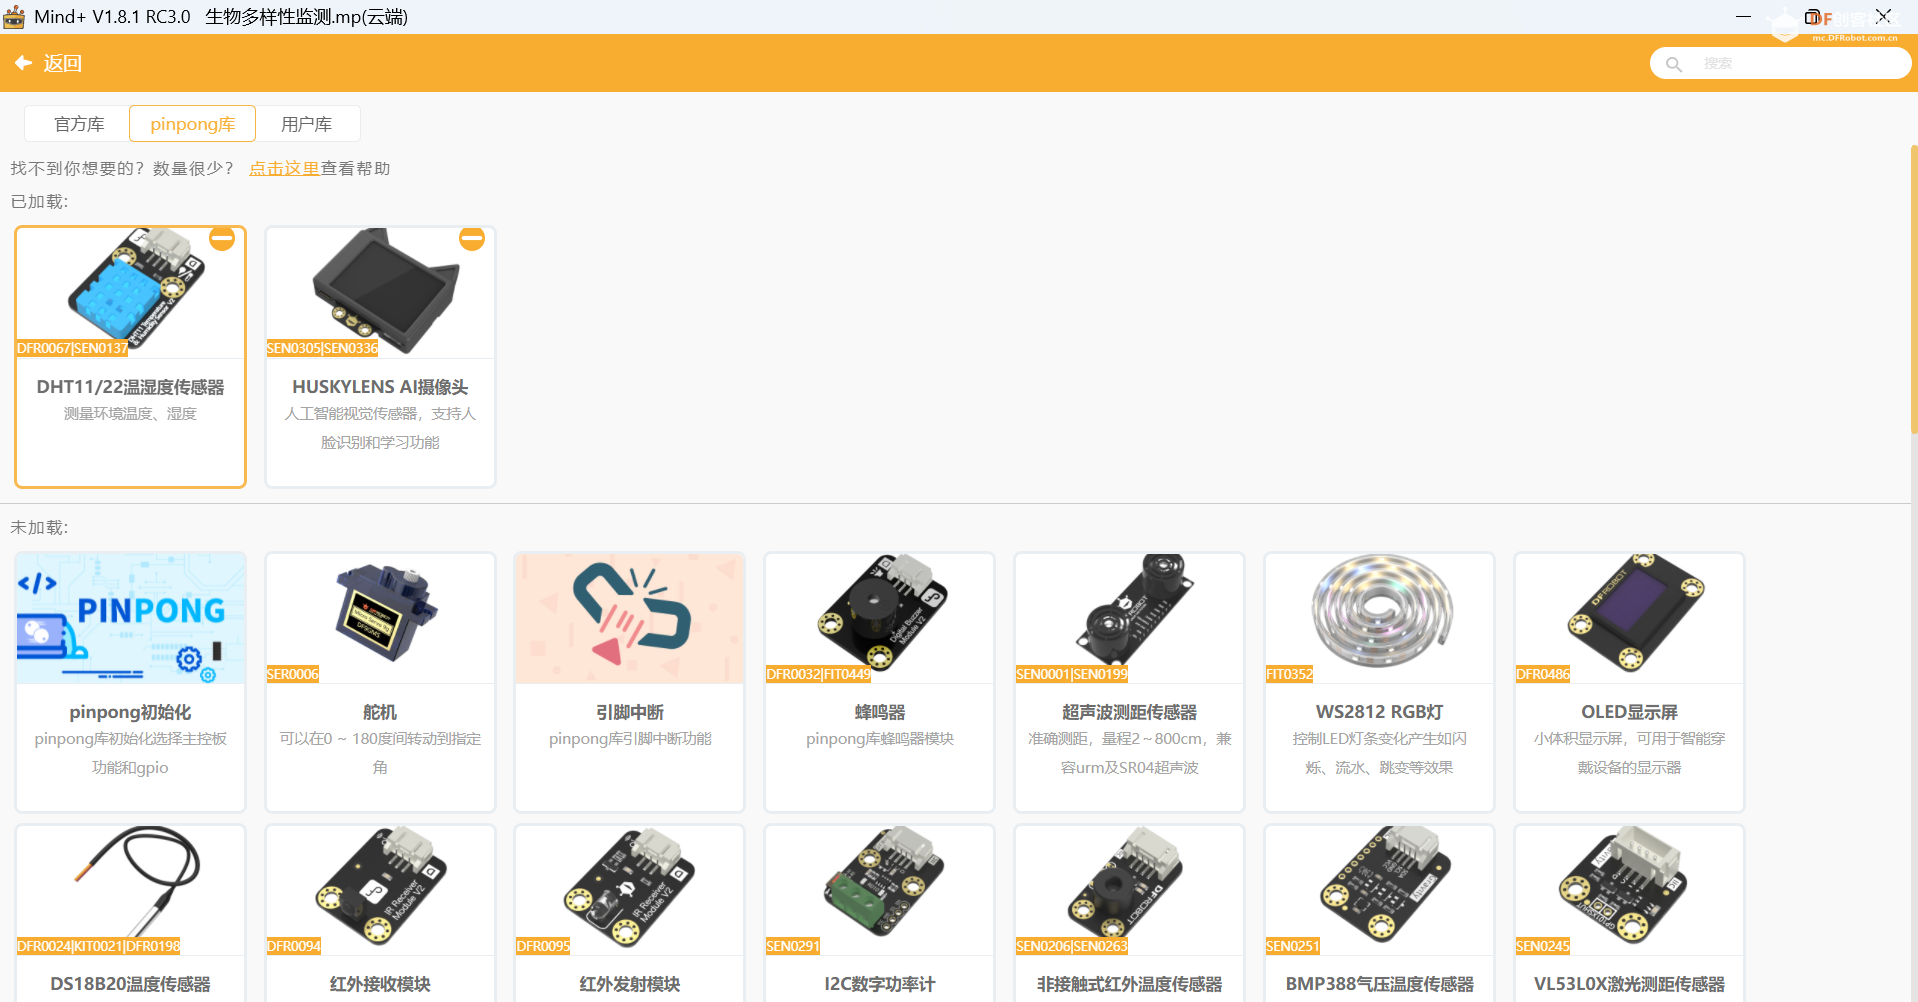Add the 引脚中断 pin interrupt module
The image size is (1918, 1002).
(630, 682)
